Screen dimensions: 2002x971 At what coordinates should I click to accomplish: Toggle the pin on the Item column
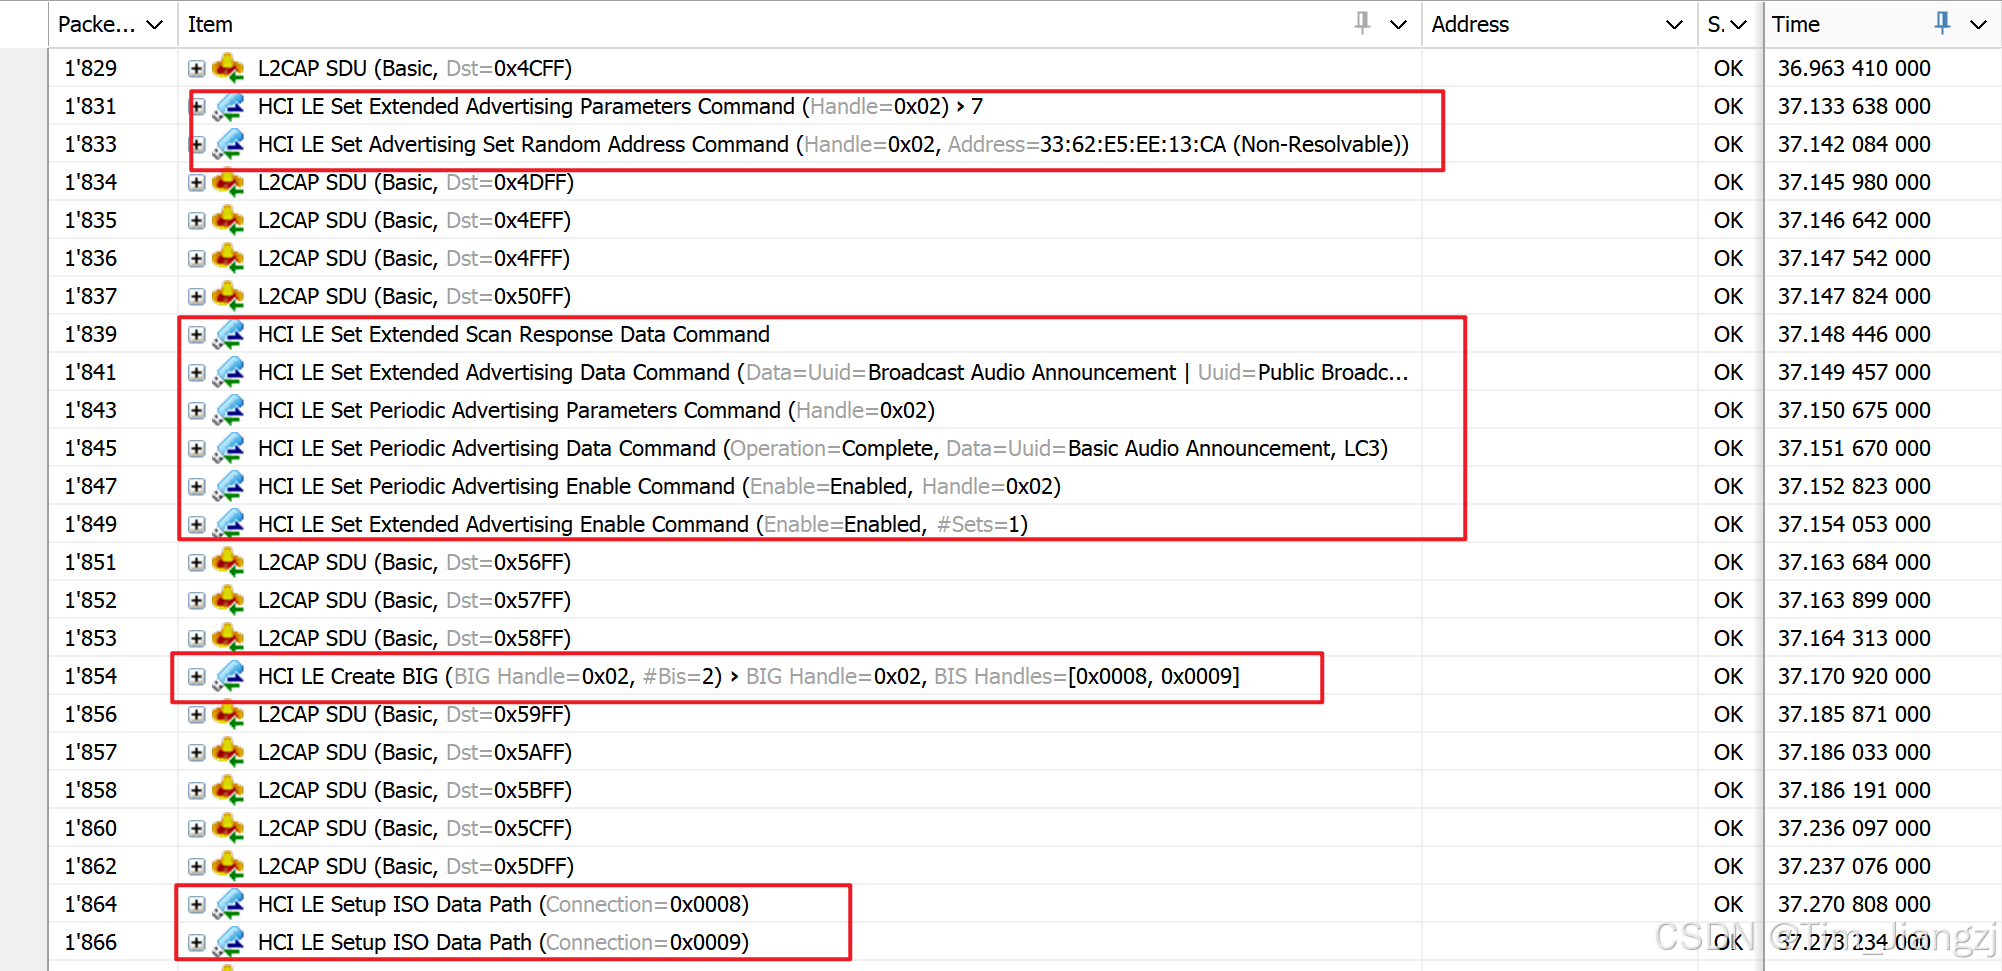pos(1362,22)
